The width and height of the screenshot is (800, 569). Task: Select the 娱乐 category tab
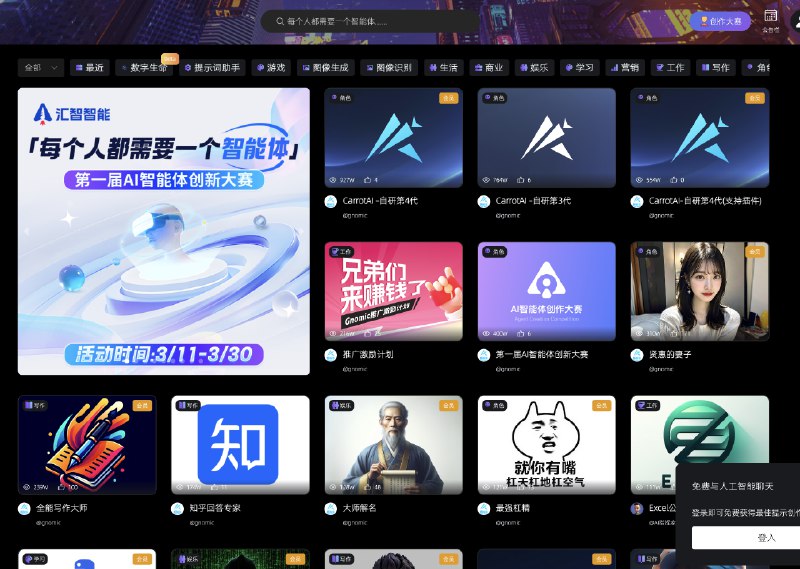coord(534,67)
